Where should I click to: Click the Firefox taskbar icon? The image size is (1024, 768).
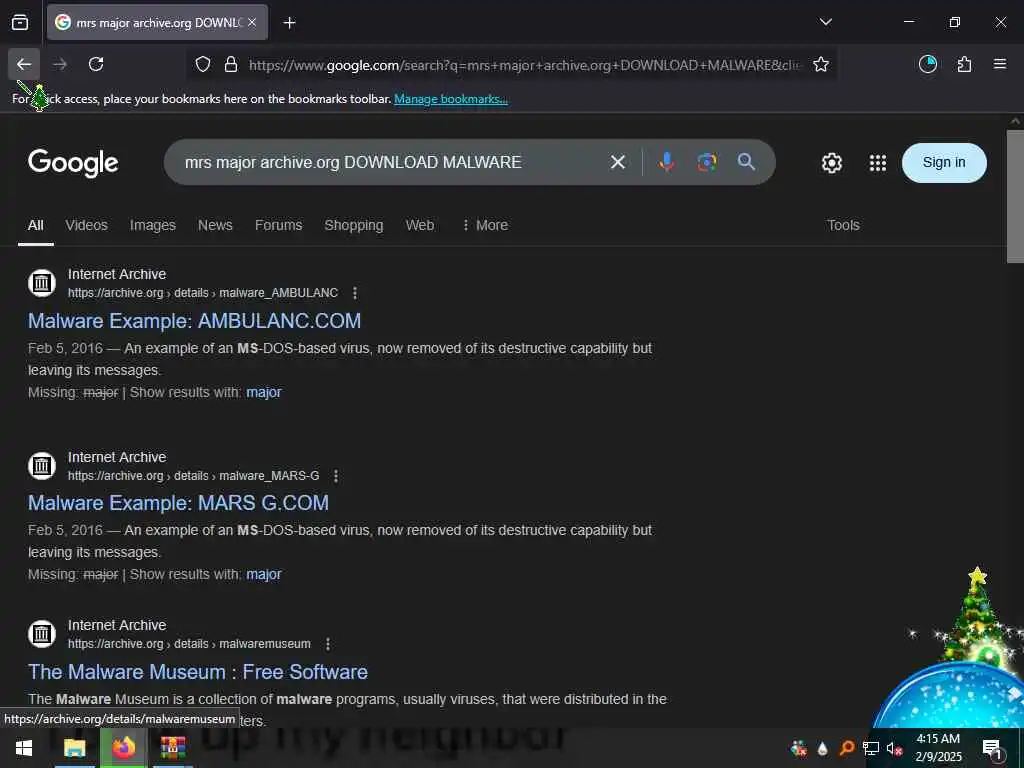[123, 748]
